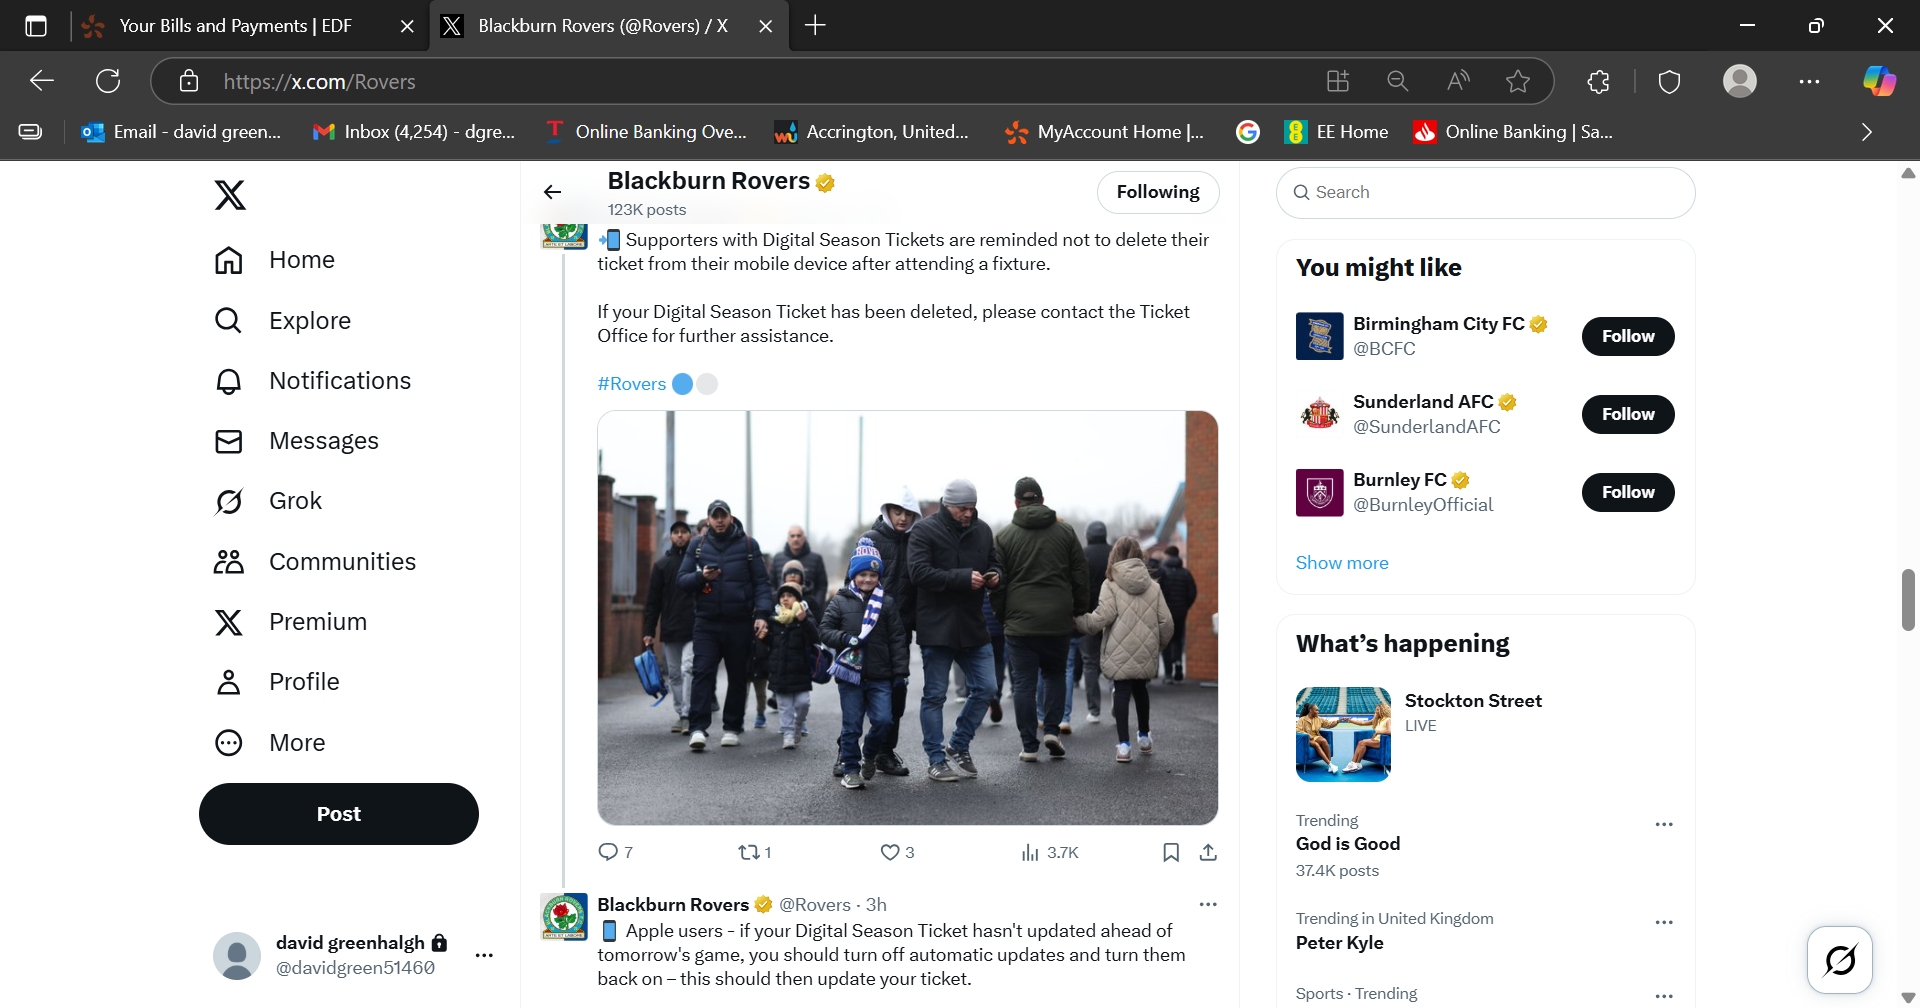Follow Birmingham City FC
This screenshot has height=1008, width=1920.
[x=1628, y=336]
